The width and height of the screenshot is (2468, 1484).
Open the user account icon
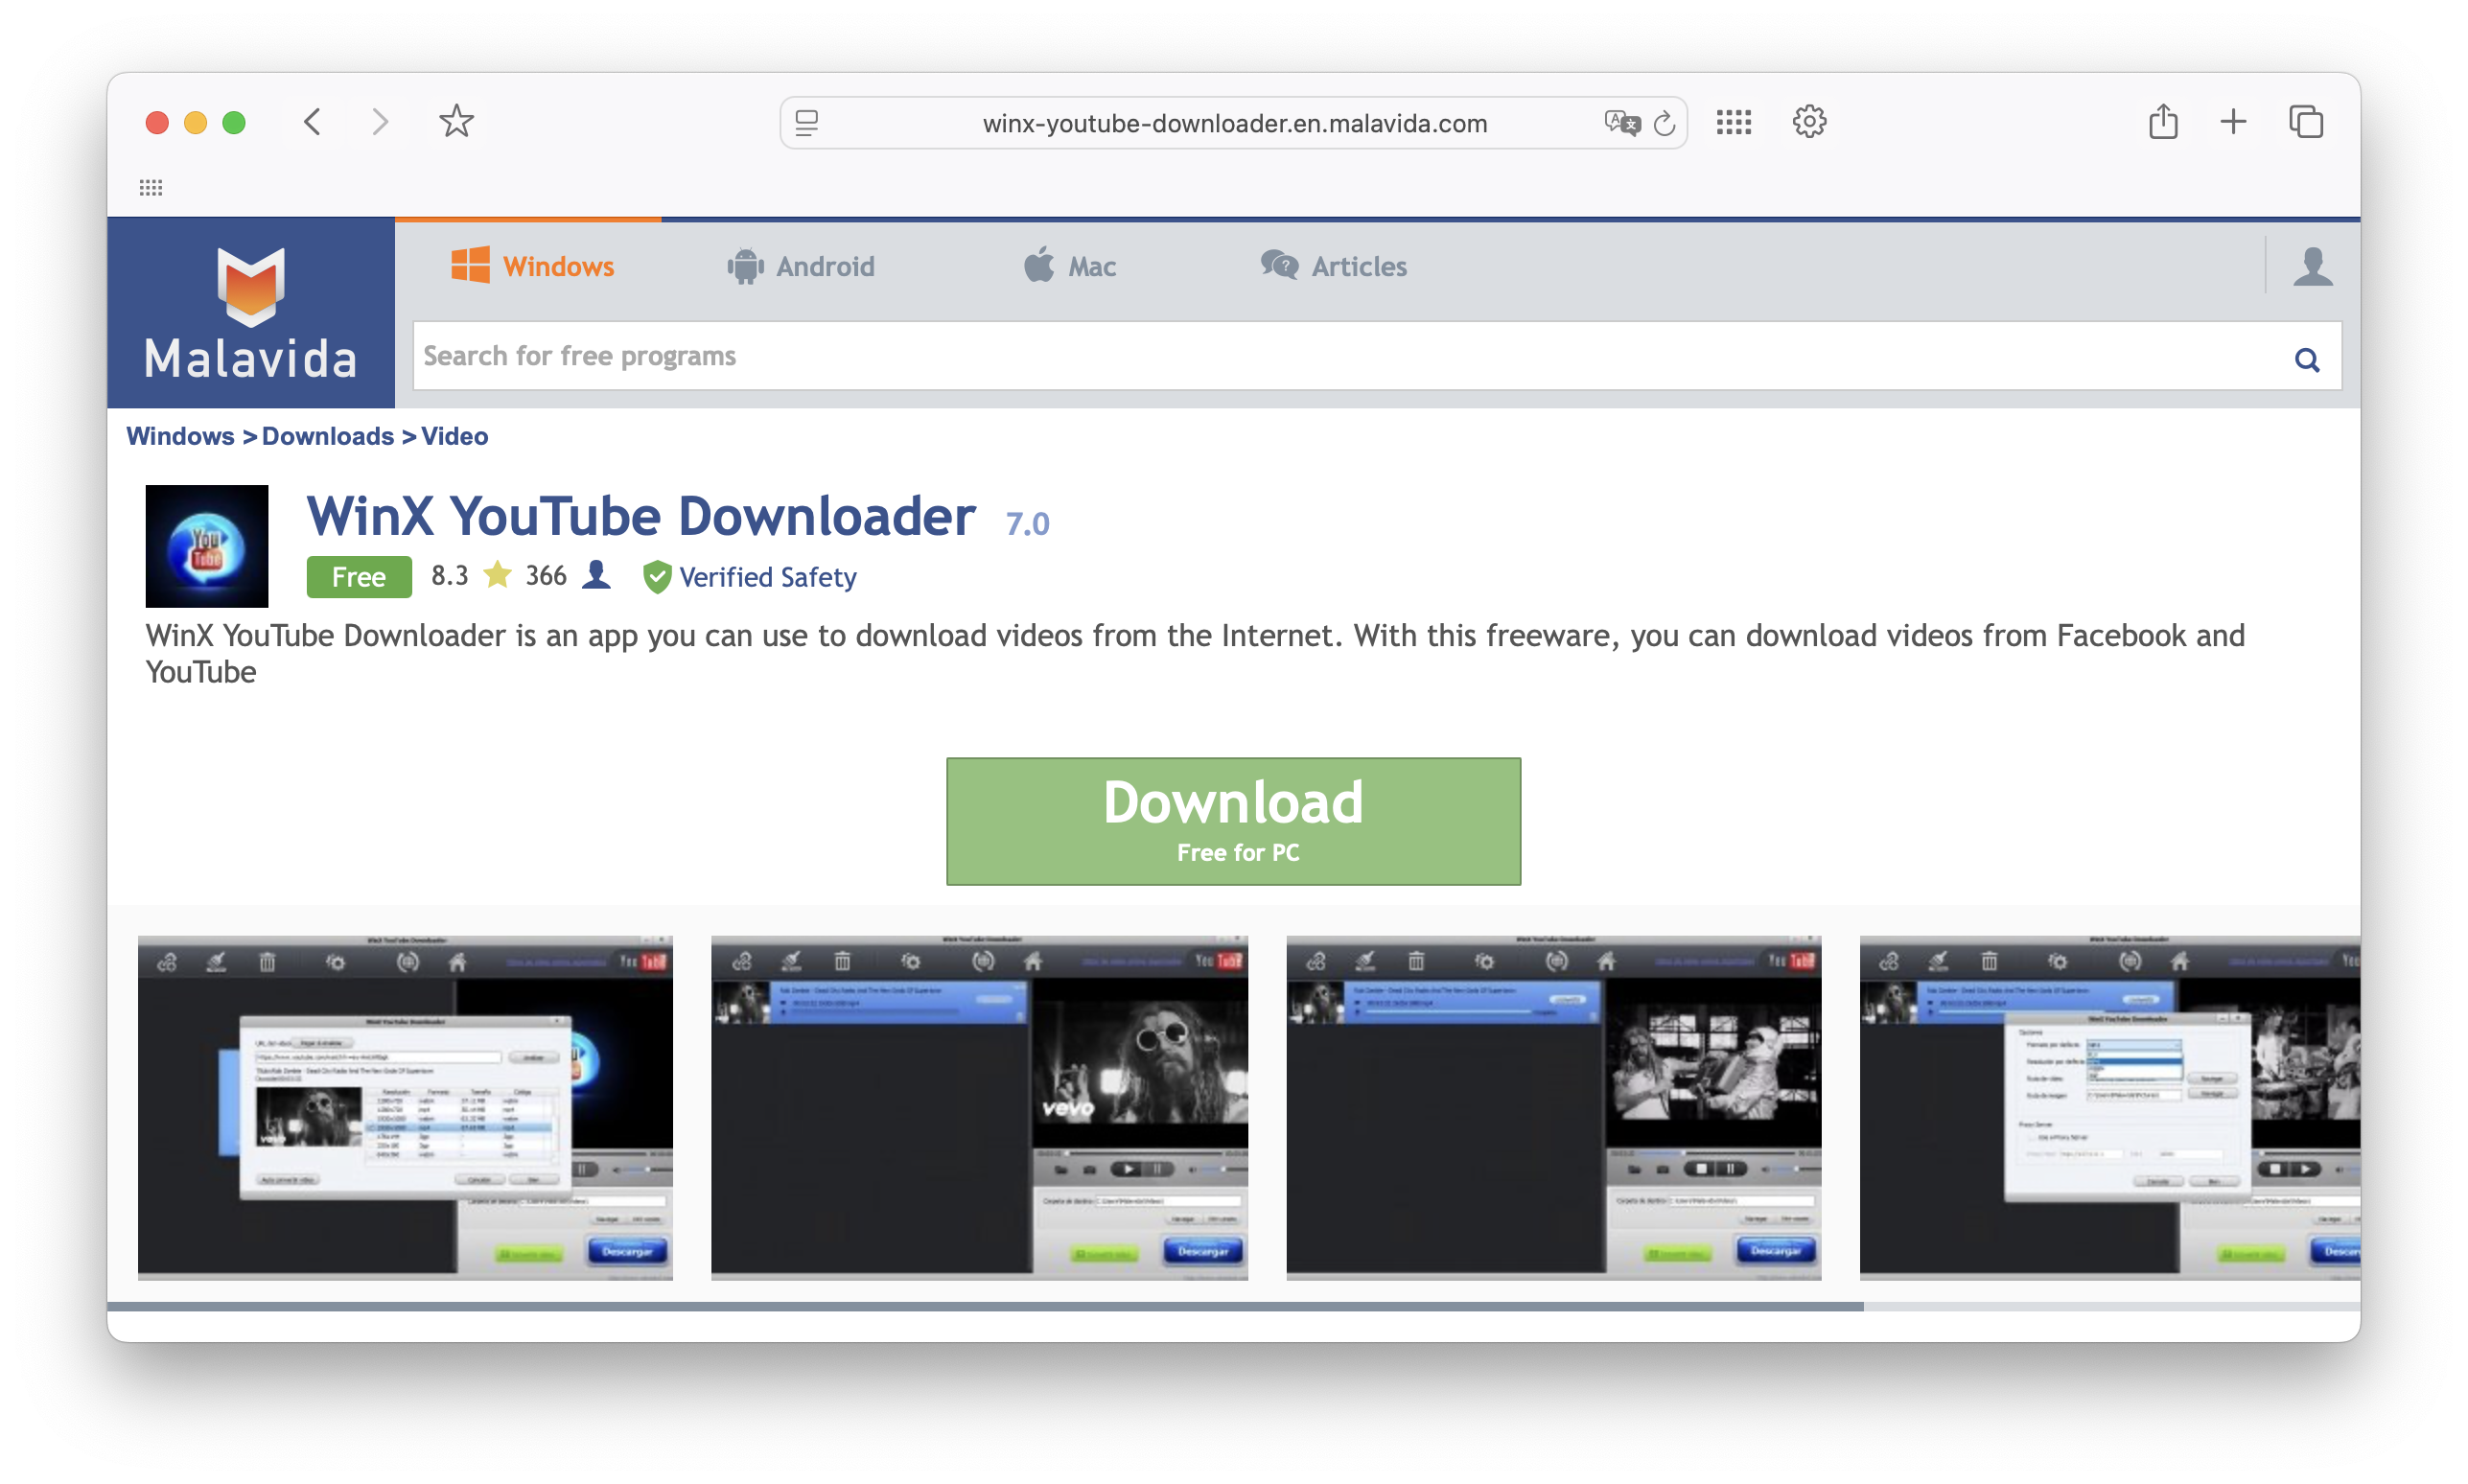(2312, 267)
